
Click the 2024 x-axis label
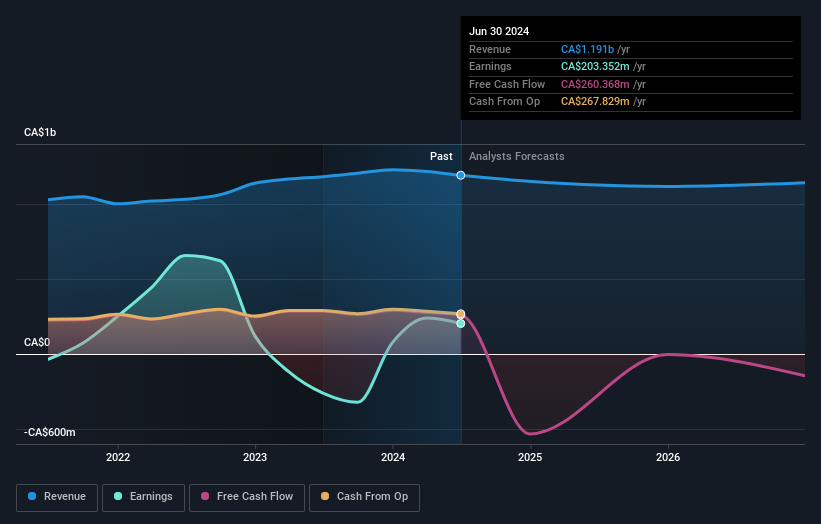pyautogui.click(x=393, y=457)
